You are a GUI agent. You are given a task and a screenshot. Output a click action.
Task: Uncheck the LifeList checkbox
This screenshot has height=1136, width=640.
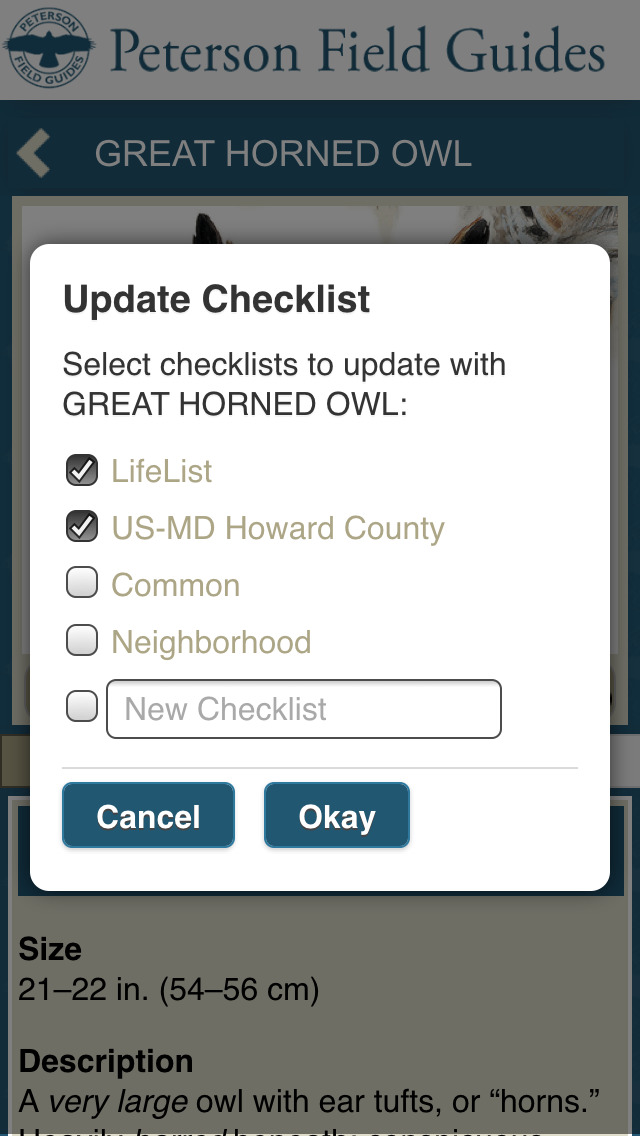(x=82, y=470)
